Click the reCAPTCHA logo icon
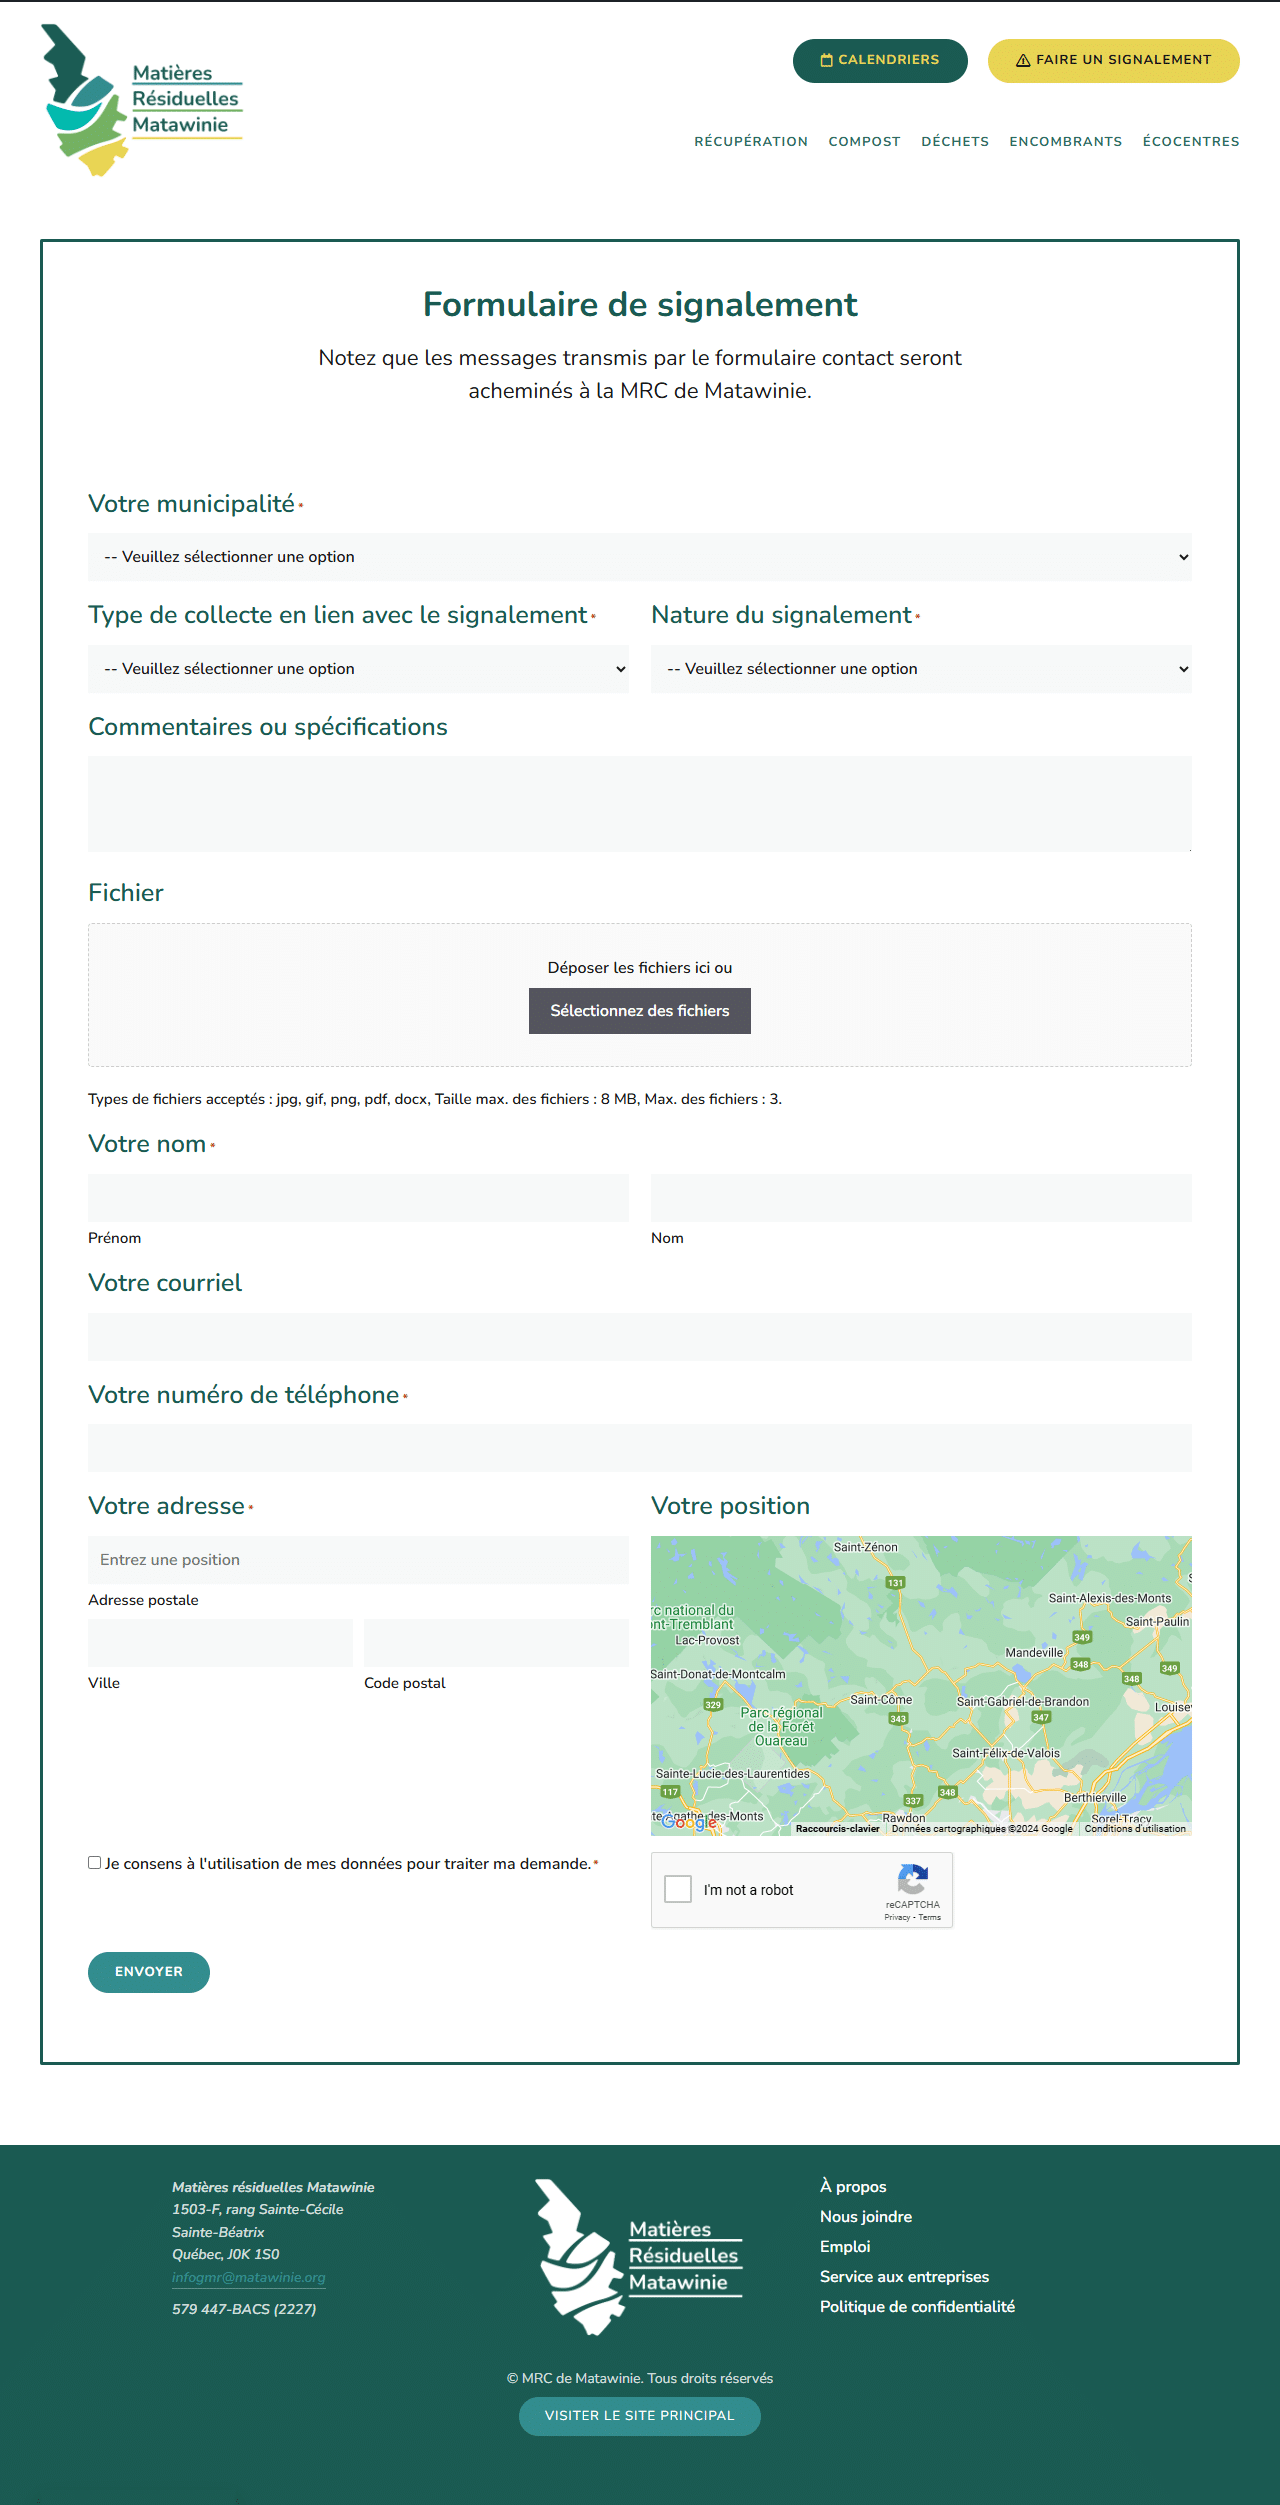Screen dimensions: 1280x2505 pos(913,1879)
